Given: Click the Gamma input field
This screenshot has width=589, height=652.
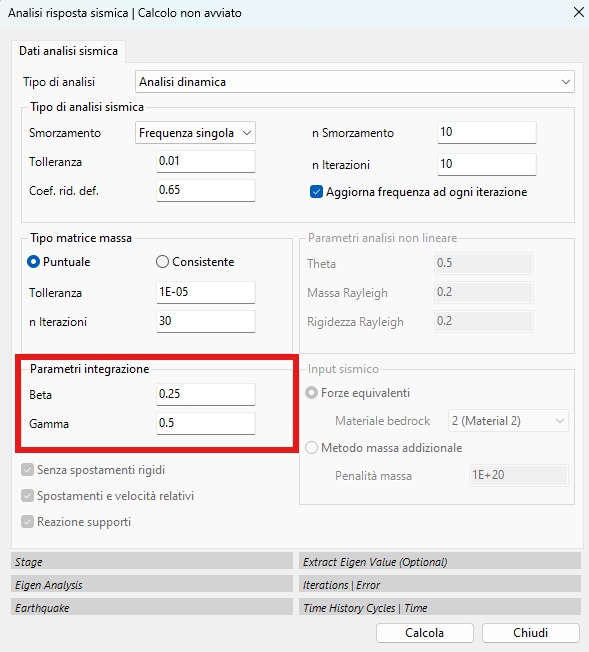Looking at the screenshot, I should point(205,423).
